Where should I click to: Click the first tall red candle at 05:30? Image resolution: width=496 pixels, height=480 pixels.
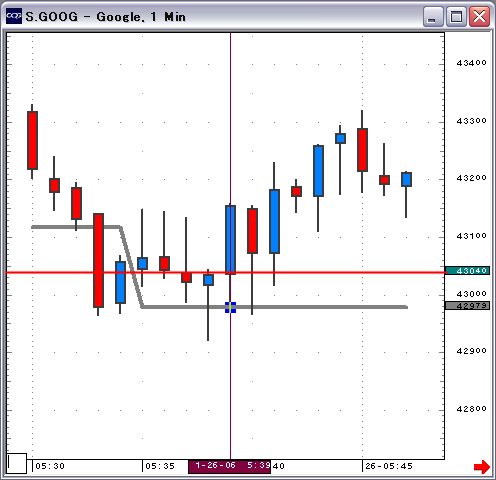[x=32, y=140]
